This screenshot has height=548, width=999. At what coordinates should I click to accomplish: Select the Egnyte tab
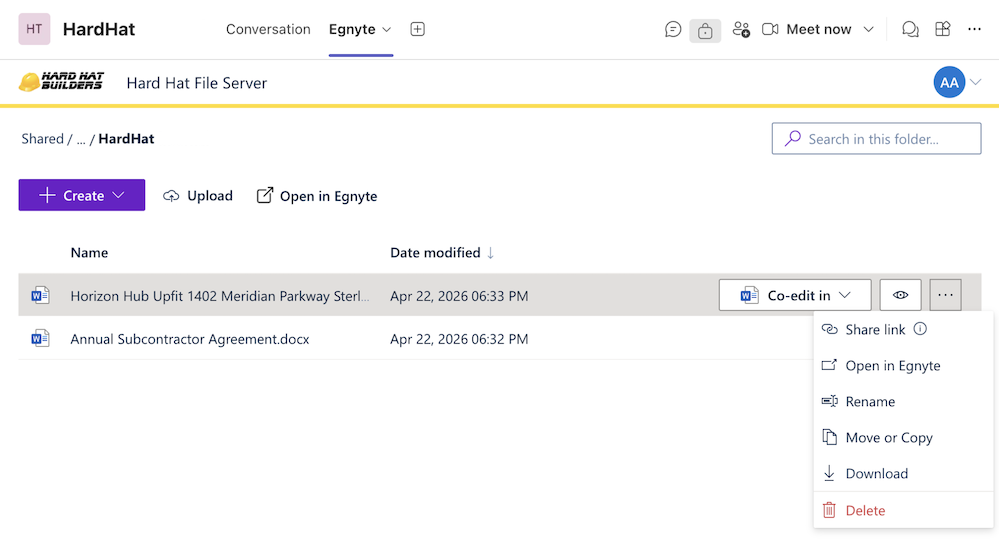tap(352, 29)
